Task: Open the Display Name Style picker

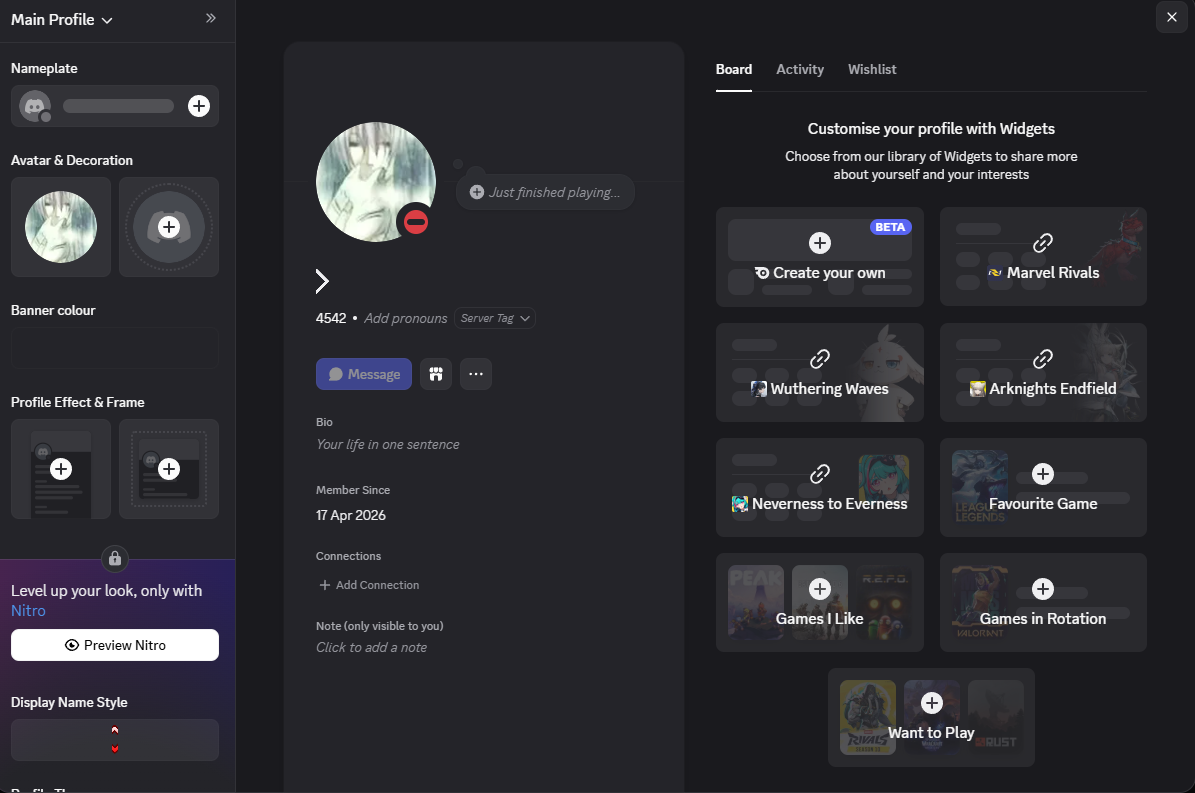Action: pyautogui.click(x=114, y=740)
